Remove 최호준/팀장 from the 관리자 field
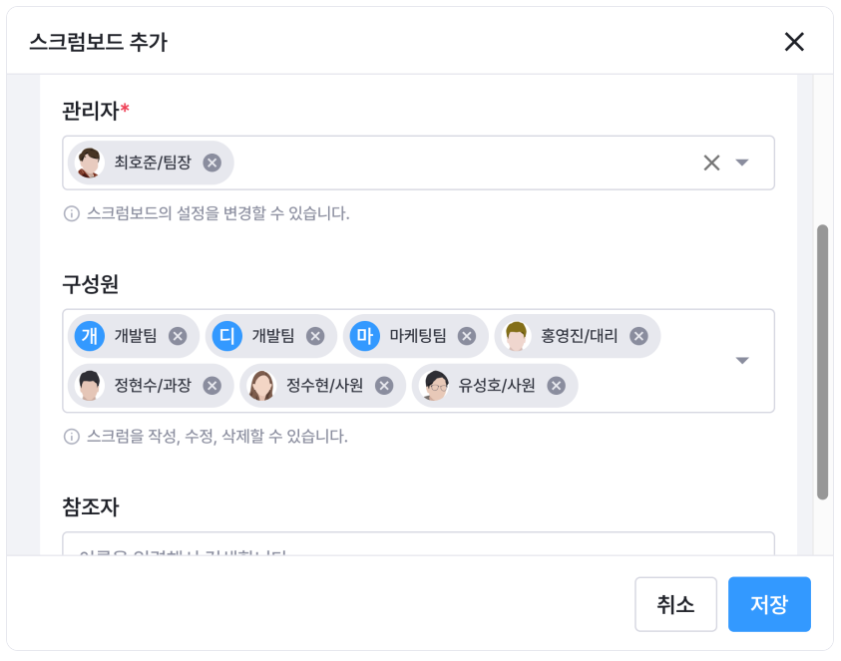Viewport: 841px width, 661px height. [x=212, y=163]
